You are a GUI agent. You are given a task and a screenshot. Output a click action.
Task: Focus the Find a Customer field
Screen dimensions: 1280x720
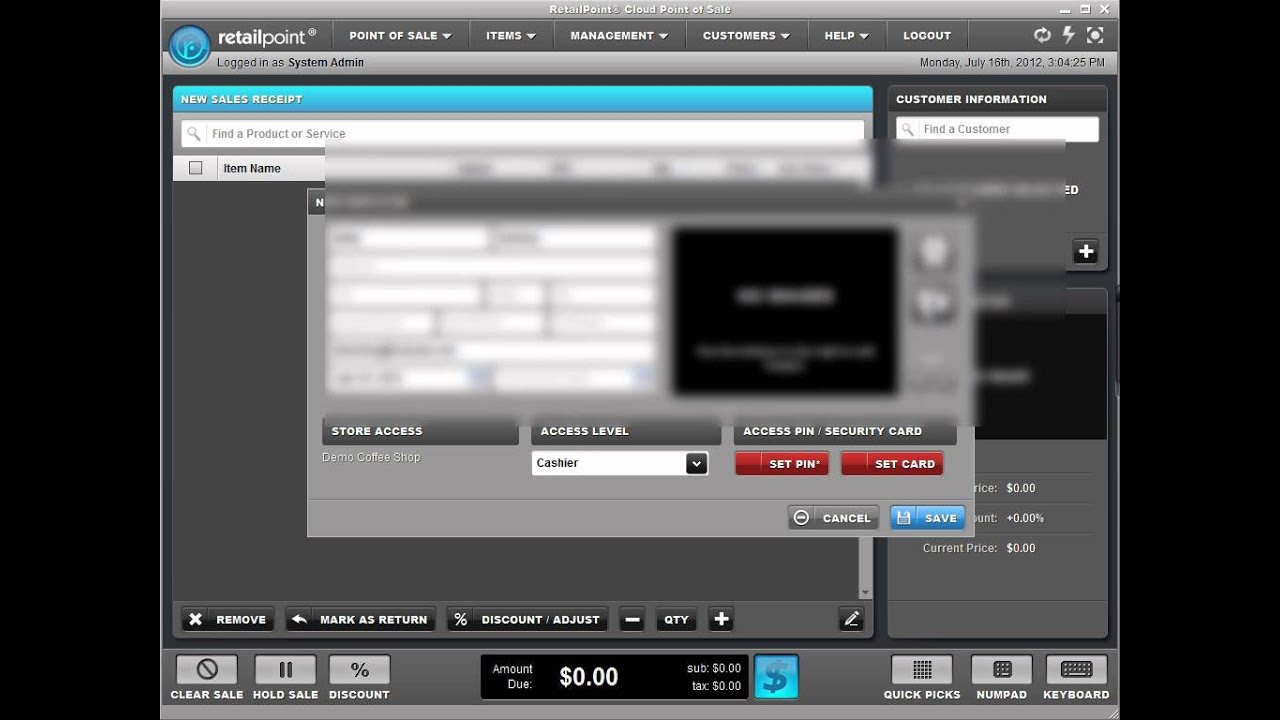(997, 129)
